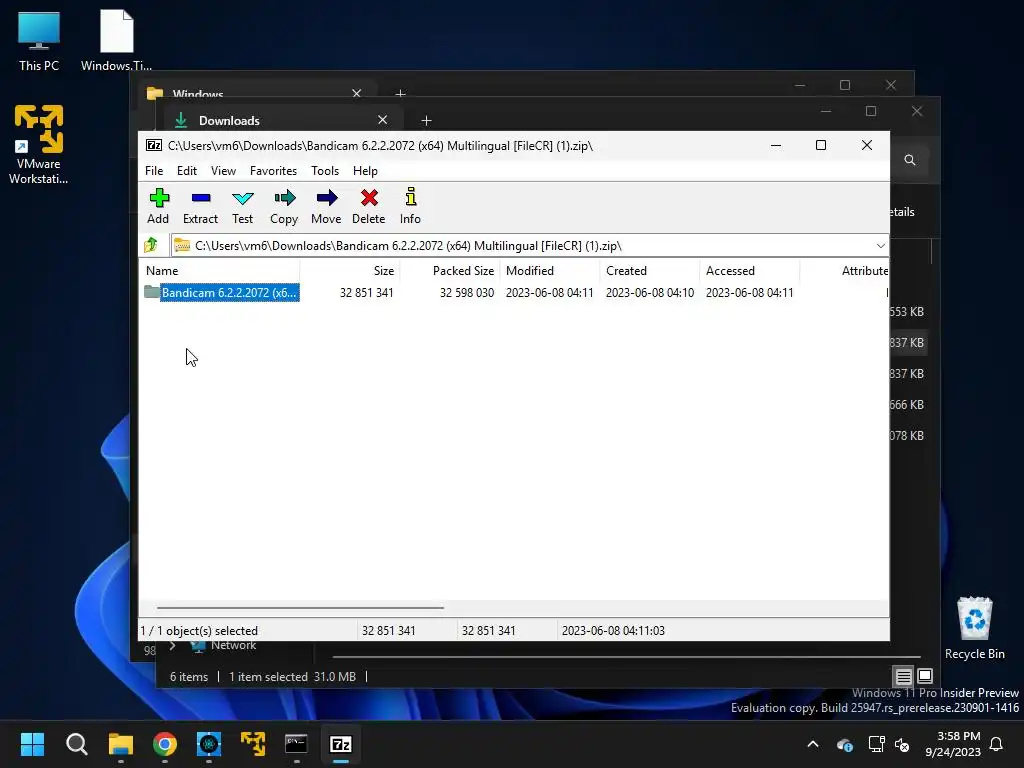Open the muted volume tray icon
Image resolution: width=1024 pixels, height=768 pixels.
point(902,744)
